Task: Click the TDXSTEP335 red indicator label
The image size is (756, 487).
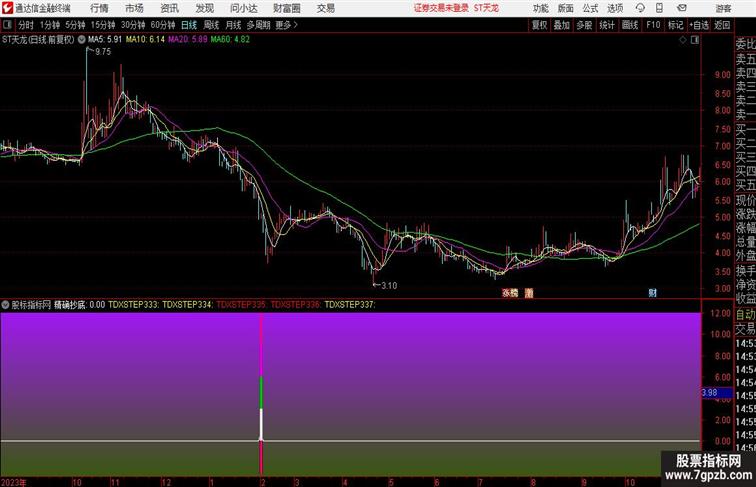Action: click(242, 305)
